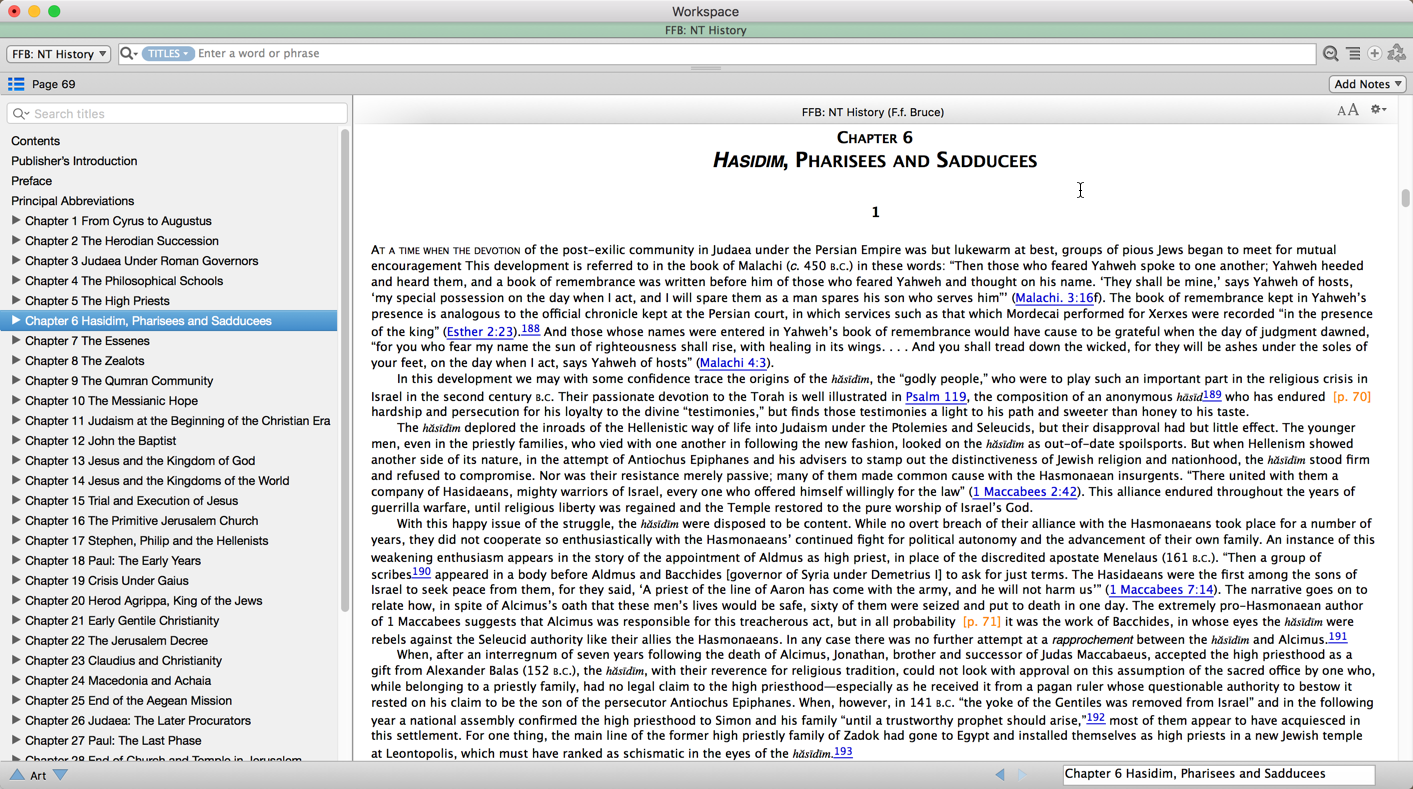Go forward with the right history arrow
Viewport: 1413px width, 789px height.
[x=1021, y=775]
